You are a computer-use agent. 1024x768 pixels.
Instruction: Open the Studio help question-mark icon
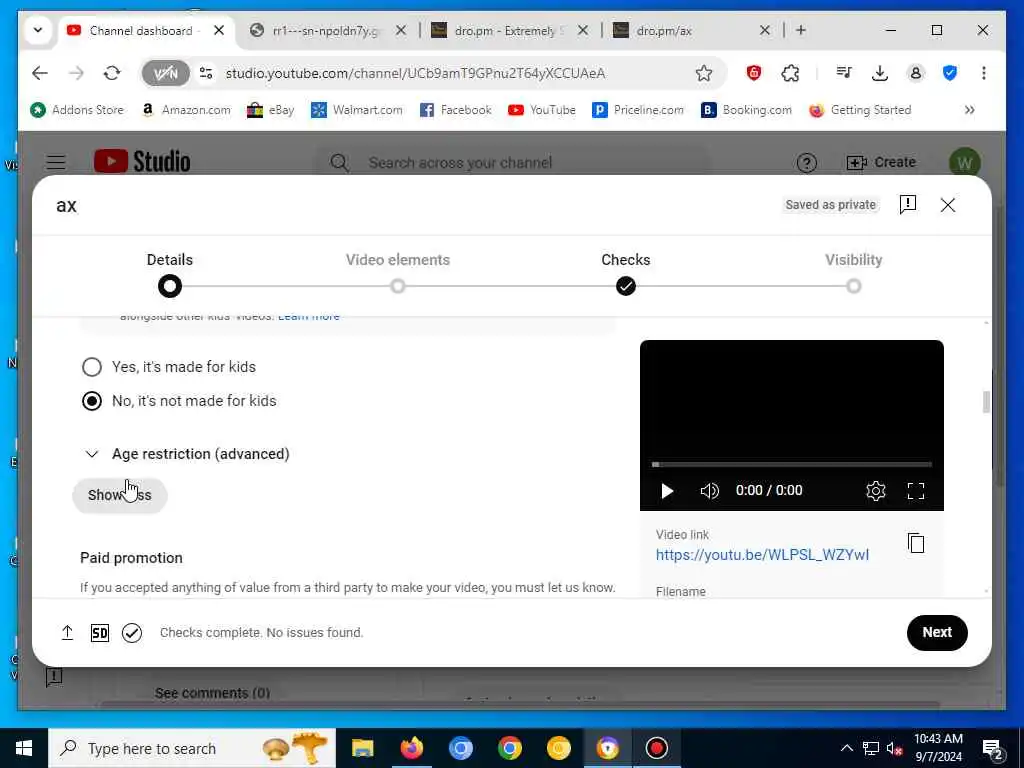tap(807, 163)
